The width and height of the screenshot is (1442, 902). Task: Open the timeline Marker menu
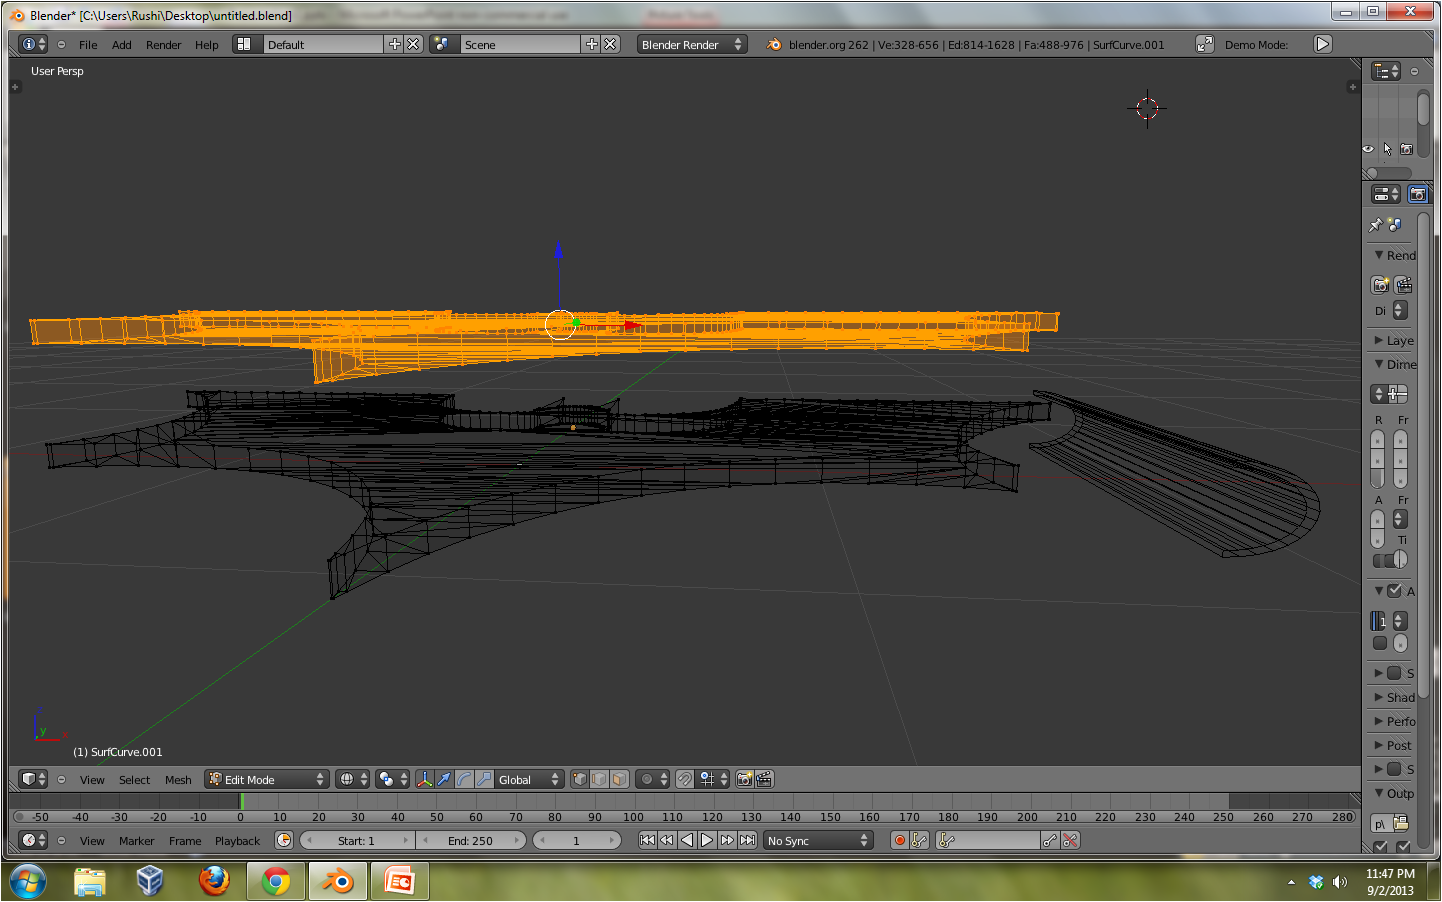click(x=136, y=840)
